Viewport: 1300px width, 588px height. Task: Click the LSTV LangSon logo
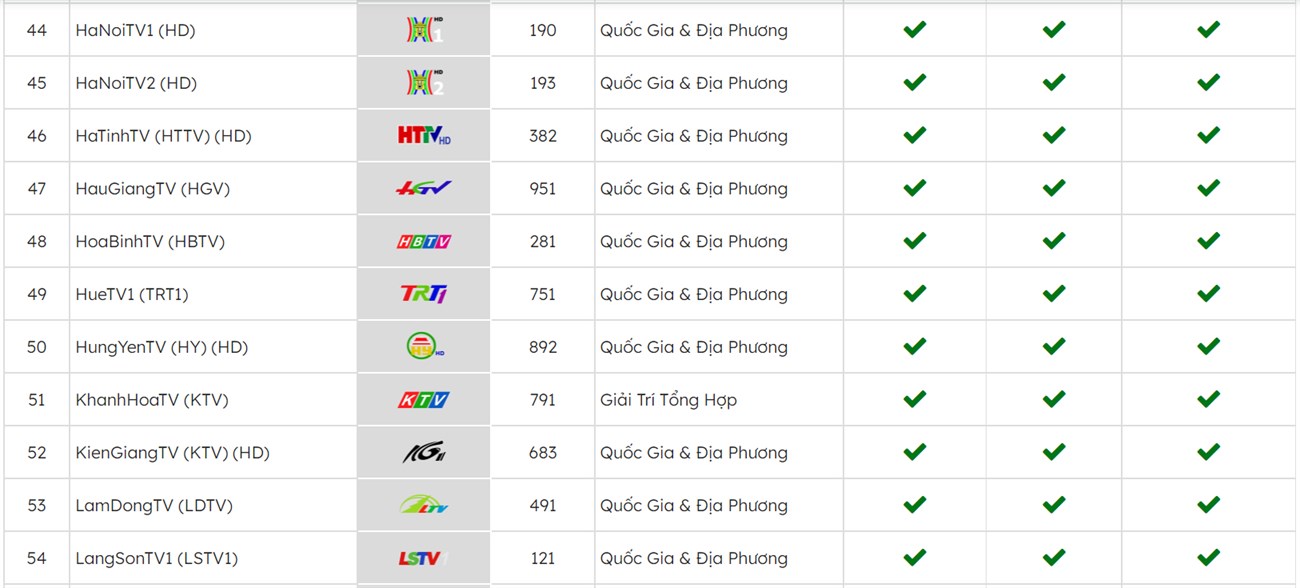424,558
